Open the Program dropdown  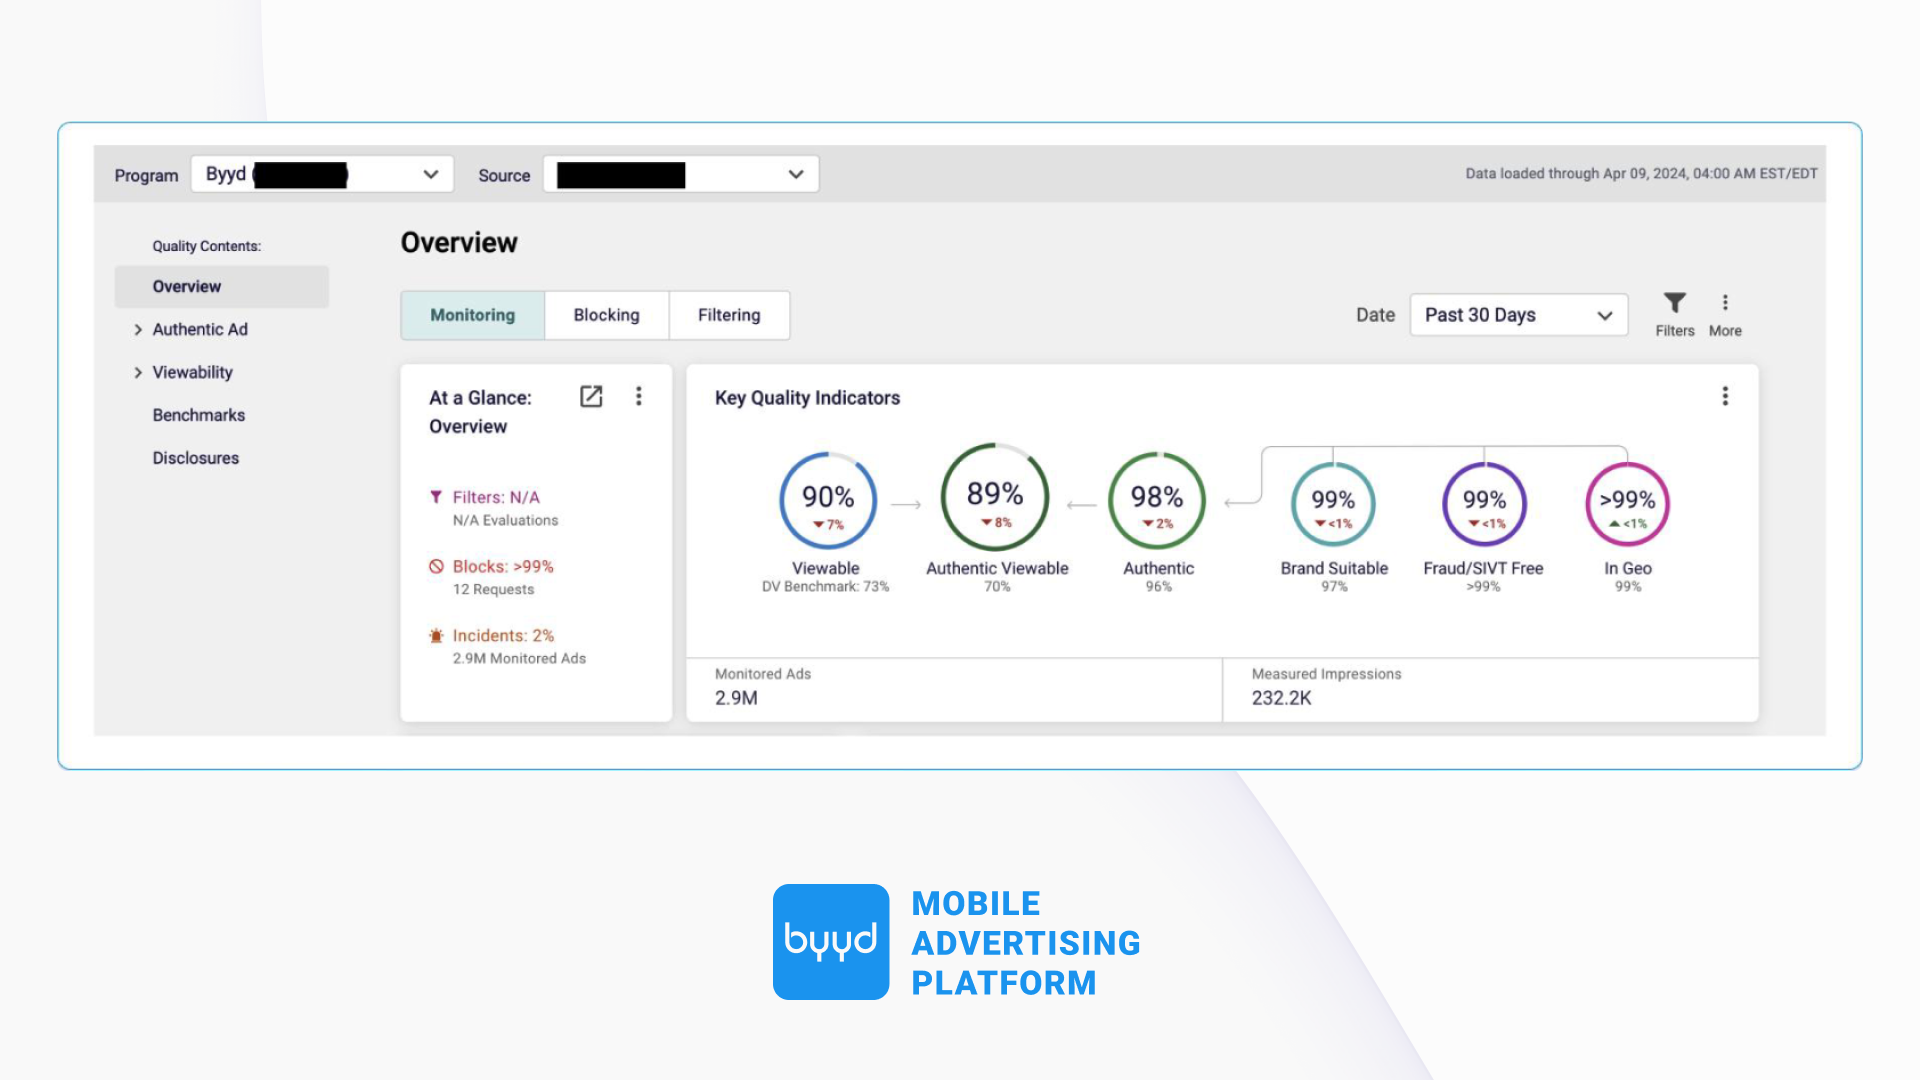coord(322,174)
